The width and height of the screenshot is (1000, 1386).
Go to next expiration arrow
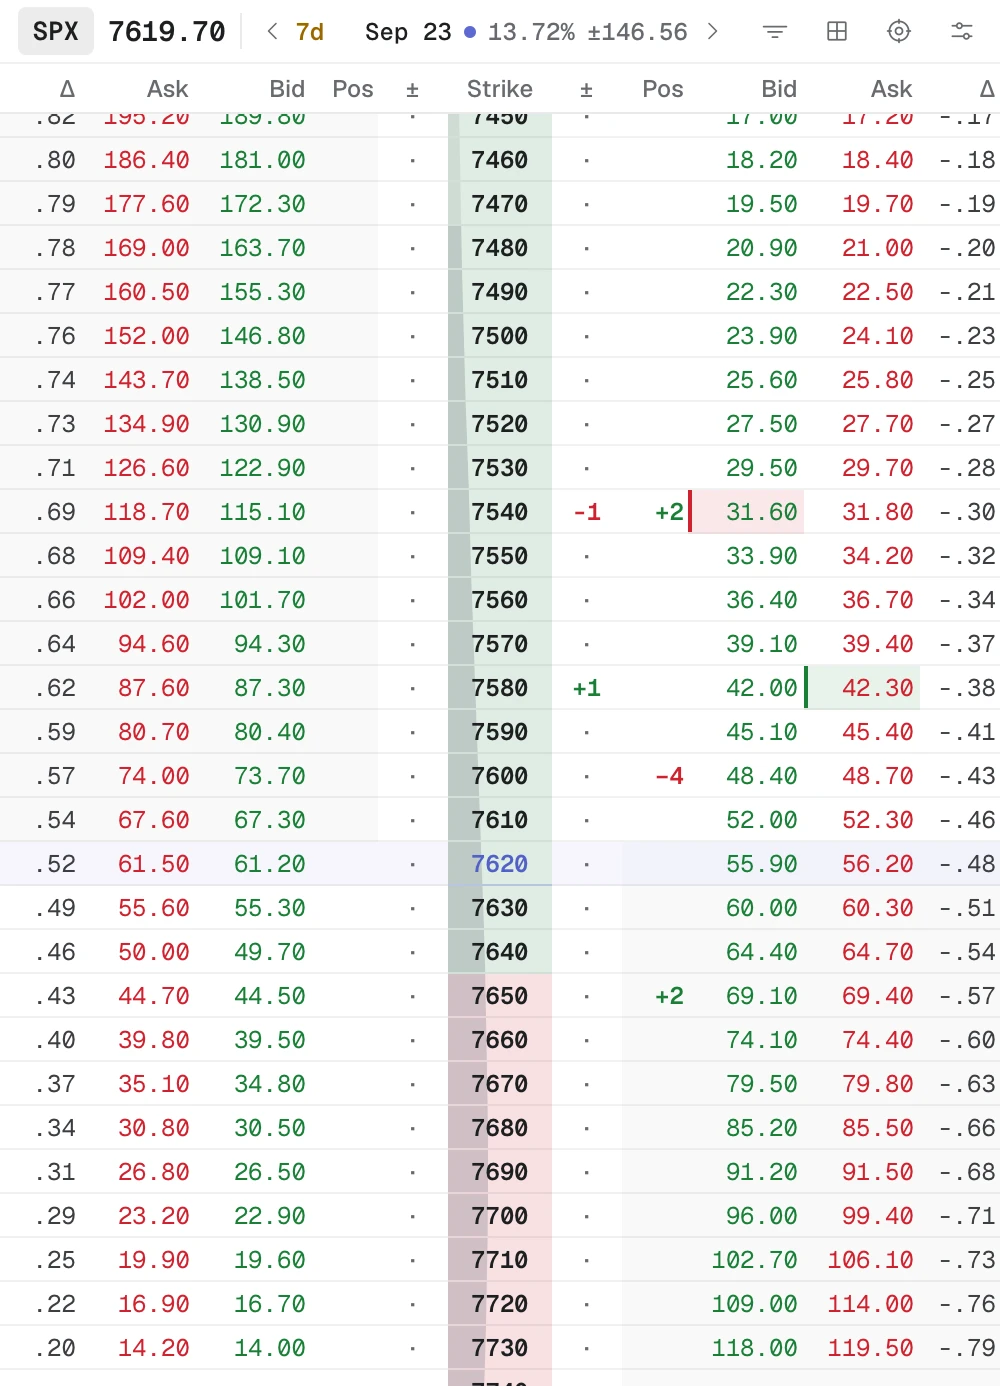pyautogui.click(x=712, y=32)
